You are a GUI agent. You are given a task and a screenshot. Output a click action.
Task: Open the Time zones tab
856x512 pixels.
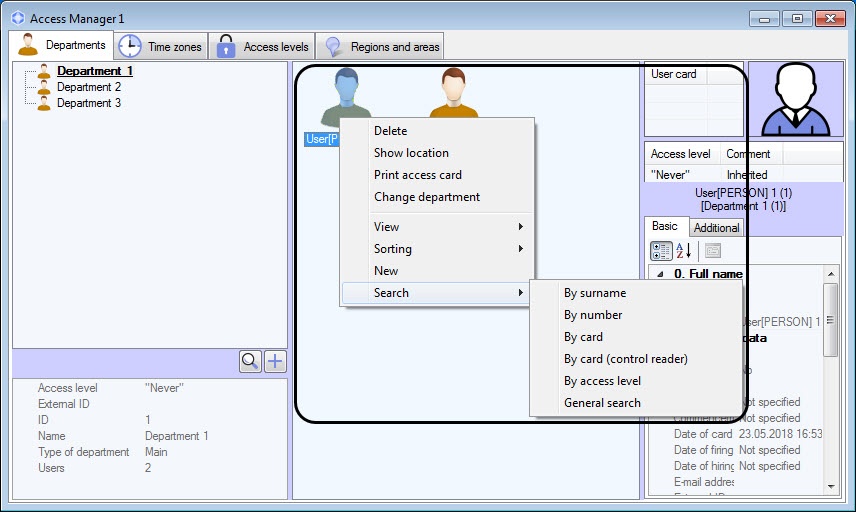(x=162, y=46)
